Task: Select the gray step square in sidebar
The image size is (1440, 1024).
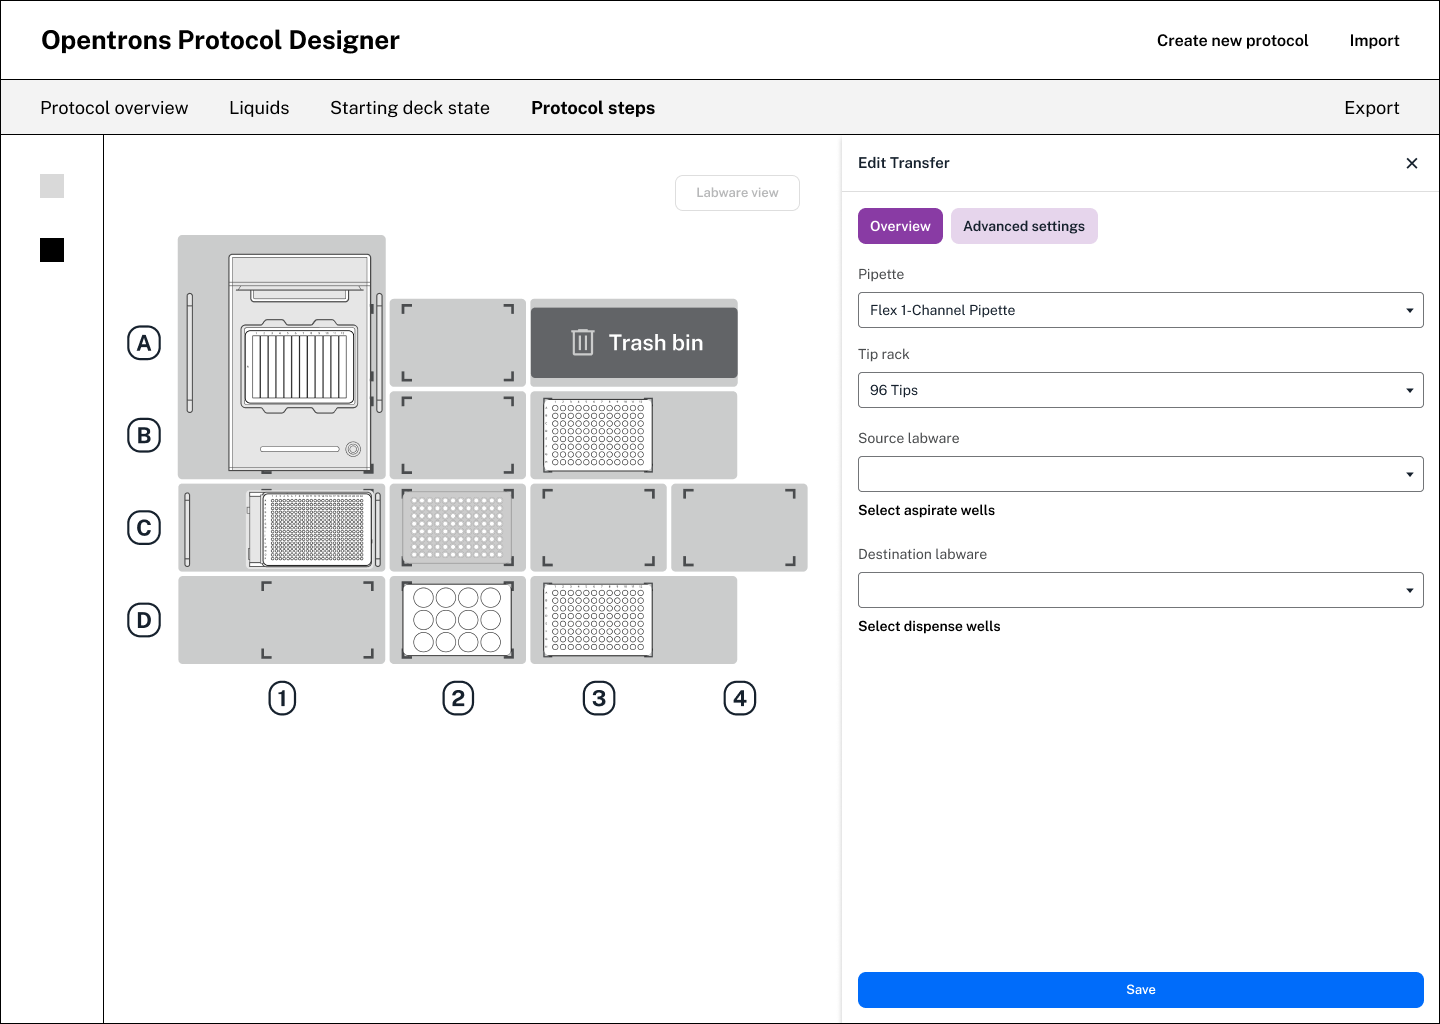Action: tap(52, 186)
